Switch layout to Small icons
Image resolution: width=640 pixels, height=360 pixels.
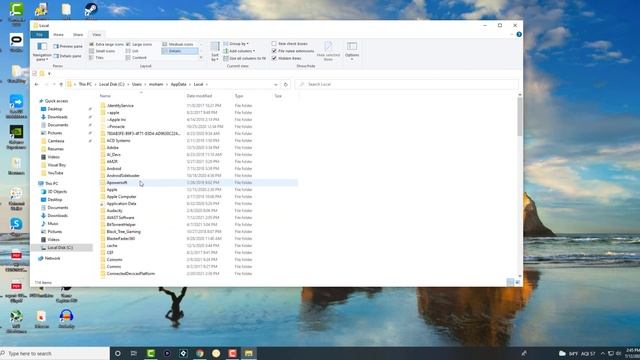[x=102, y=51]
